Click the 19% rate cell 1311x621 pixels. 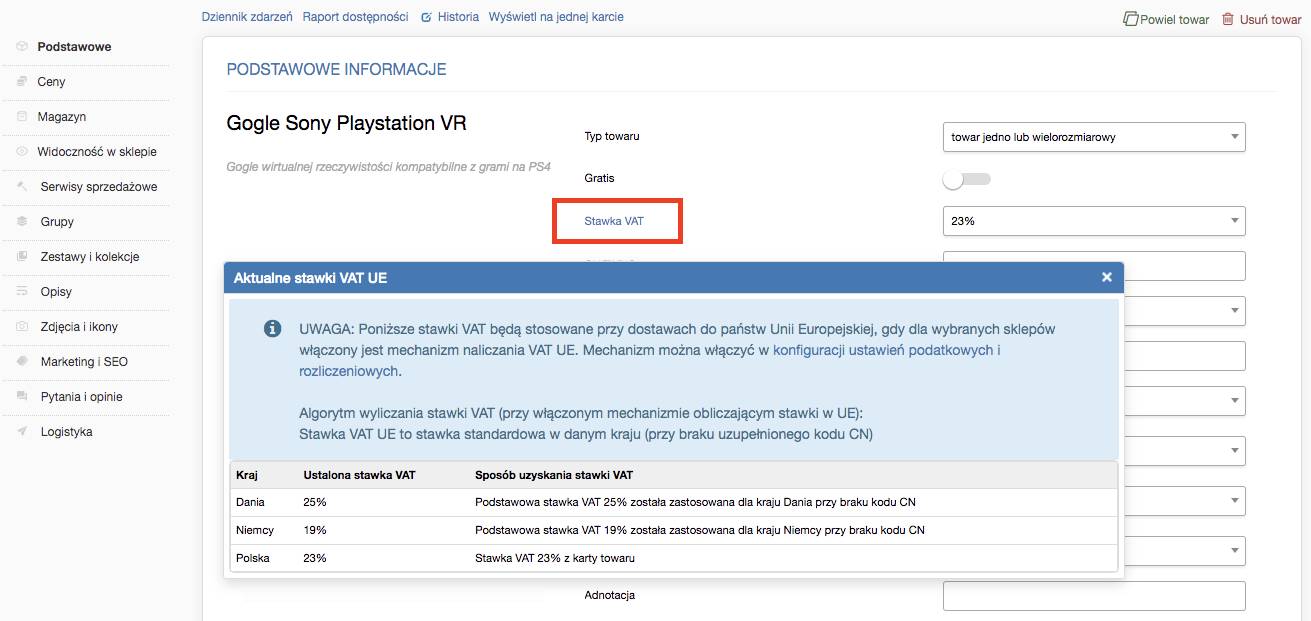click(x=315, y=530)
